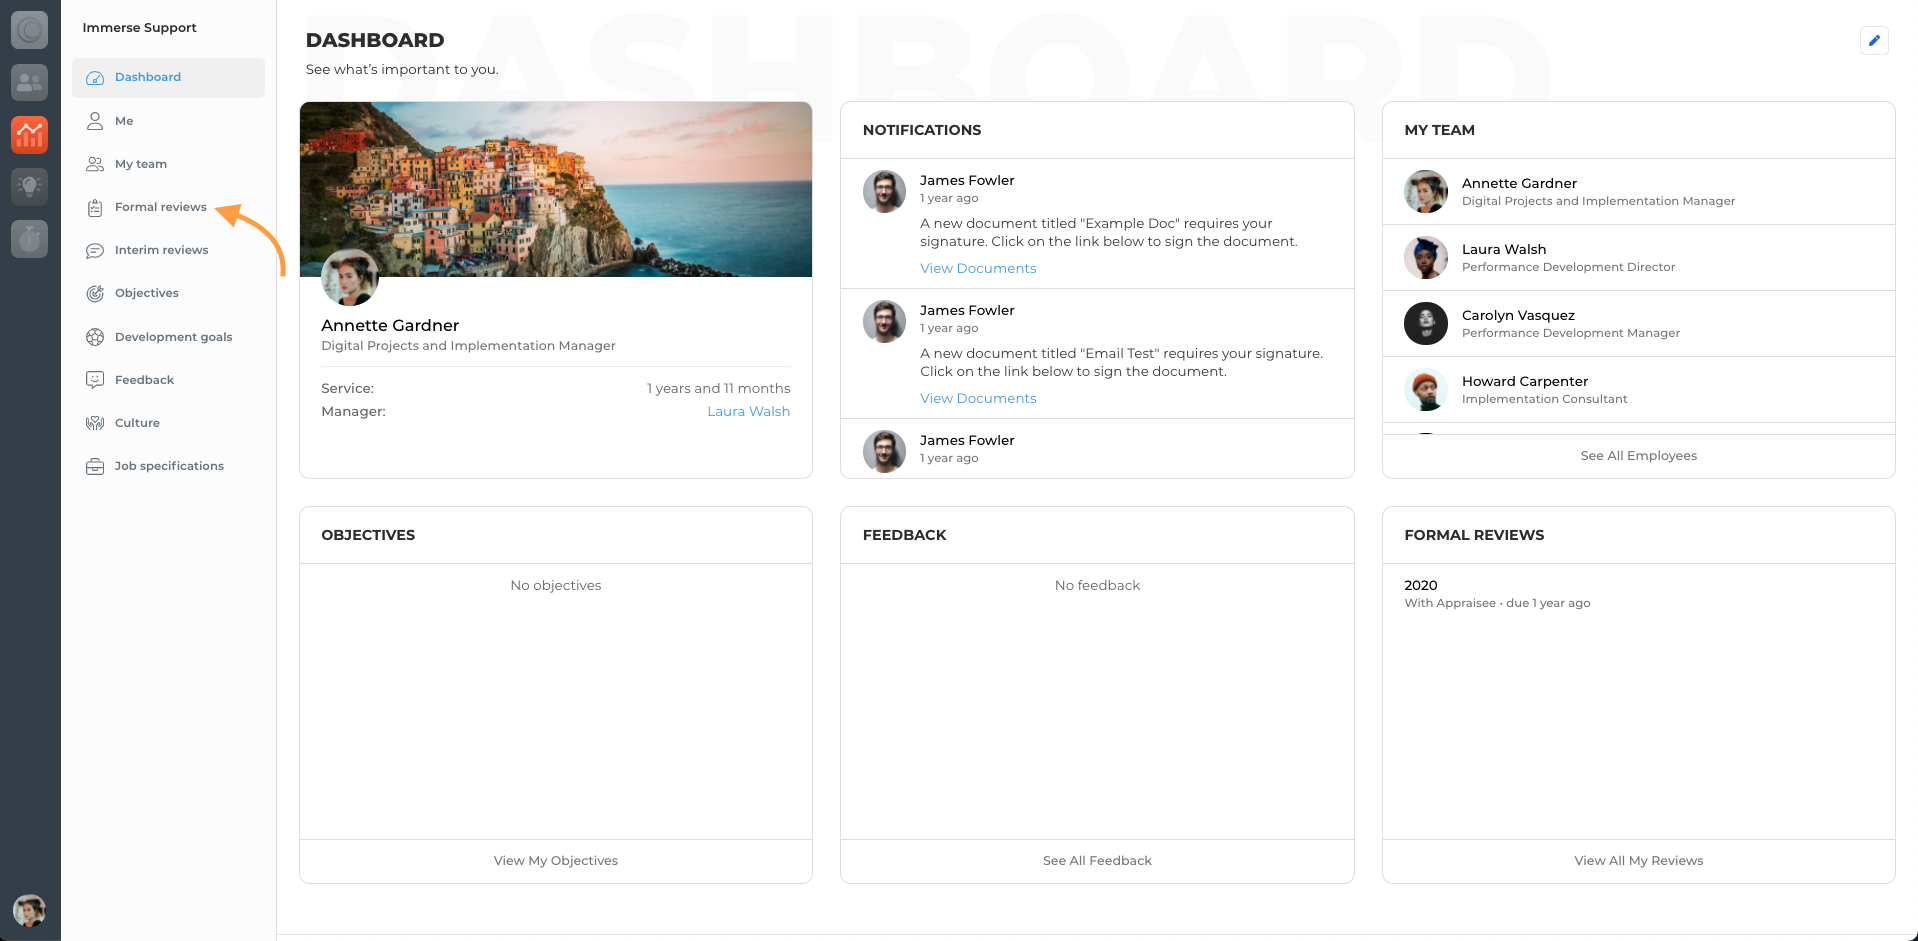Click Annette Gardner's avatar in My Team

[1426, 191]
